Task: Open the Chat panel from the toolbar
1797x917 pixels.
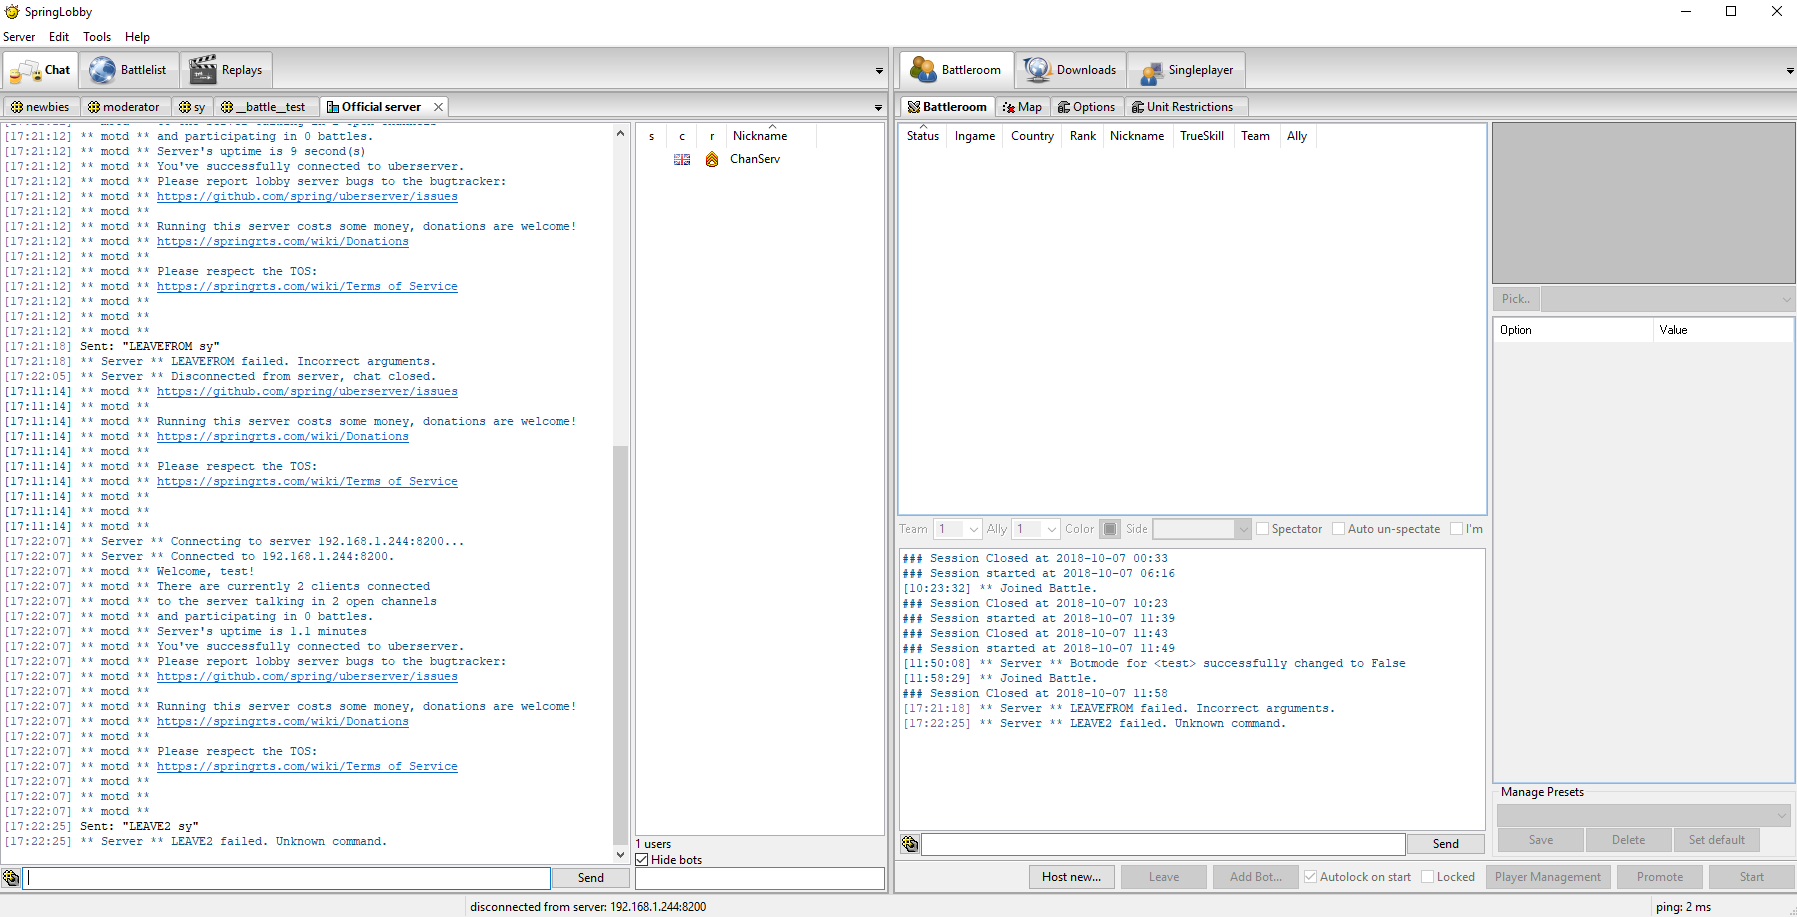Action: [40, 69]
